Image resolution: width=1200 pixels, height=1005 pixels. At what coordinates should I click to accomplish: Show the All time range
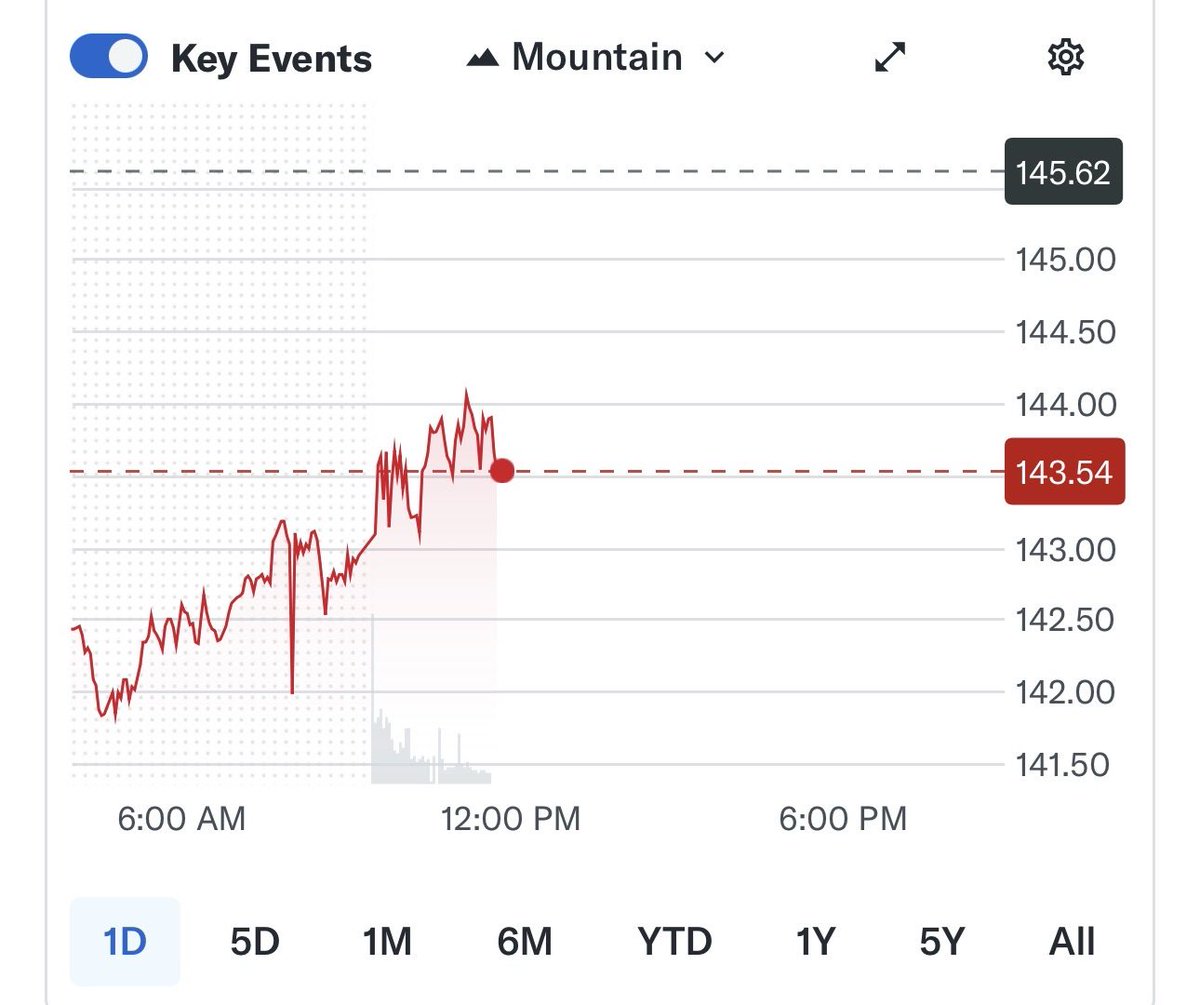[1072, 941]
